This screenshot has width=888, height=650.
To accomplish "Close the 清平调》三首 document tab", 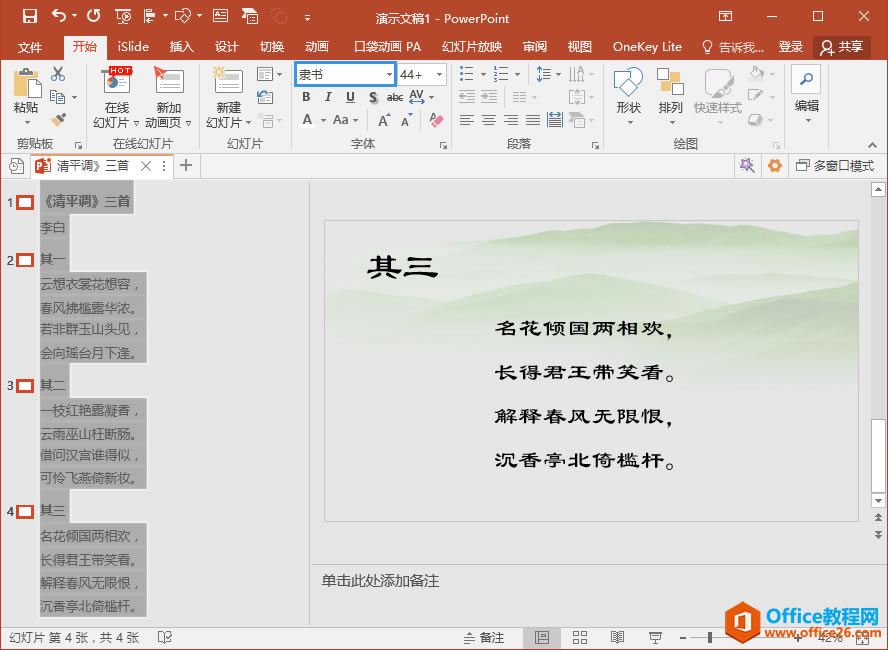I will click(146, 166).
